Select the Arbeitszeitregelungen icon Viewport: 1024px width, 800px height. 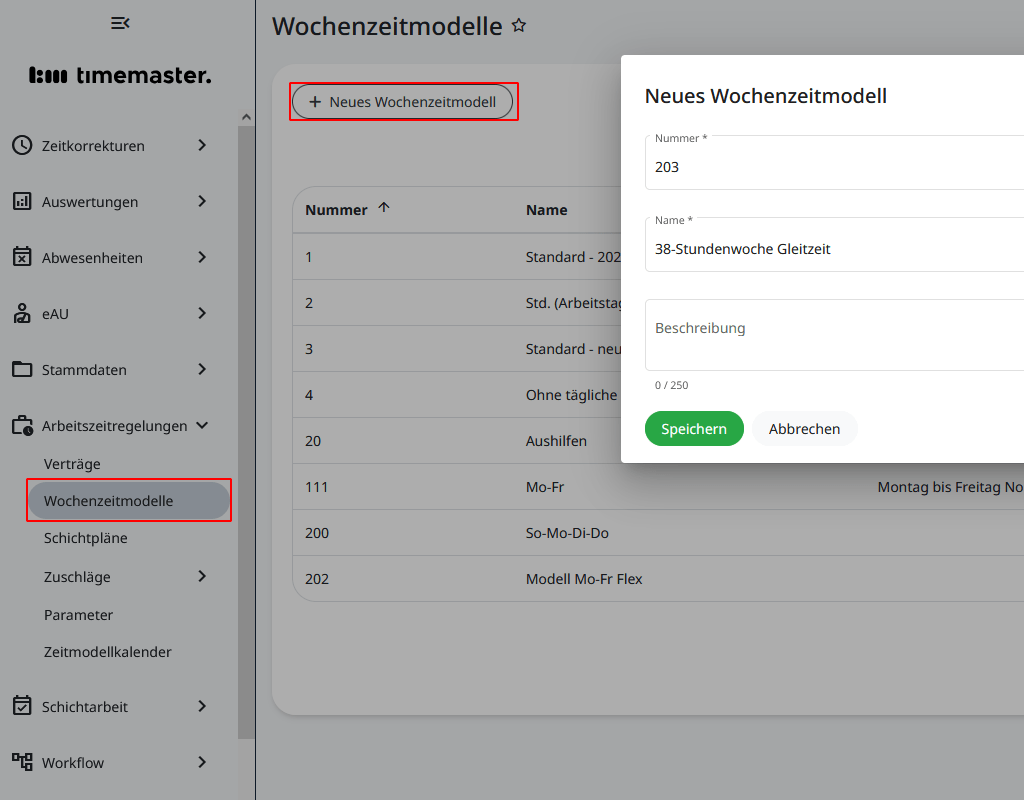[x=21, y=425]
